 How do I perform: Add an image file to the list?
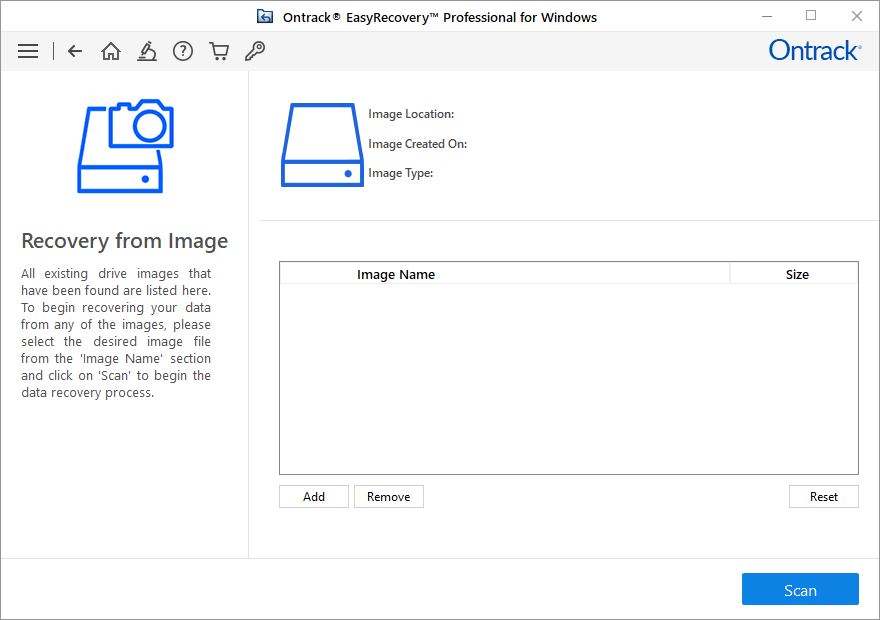pyautogui.click(x=314, y=497)
